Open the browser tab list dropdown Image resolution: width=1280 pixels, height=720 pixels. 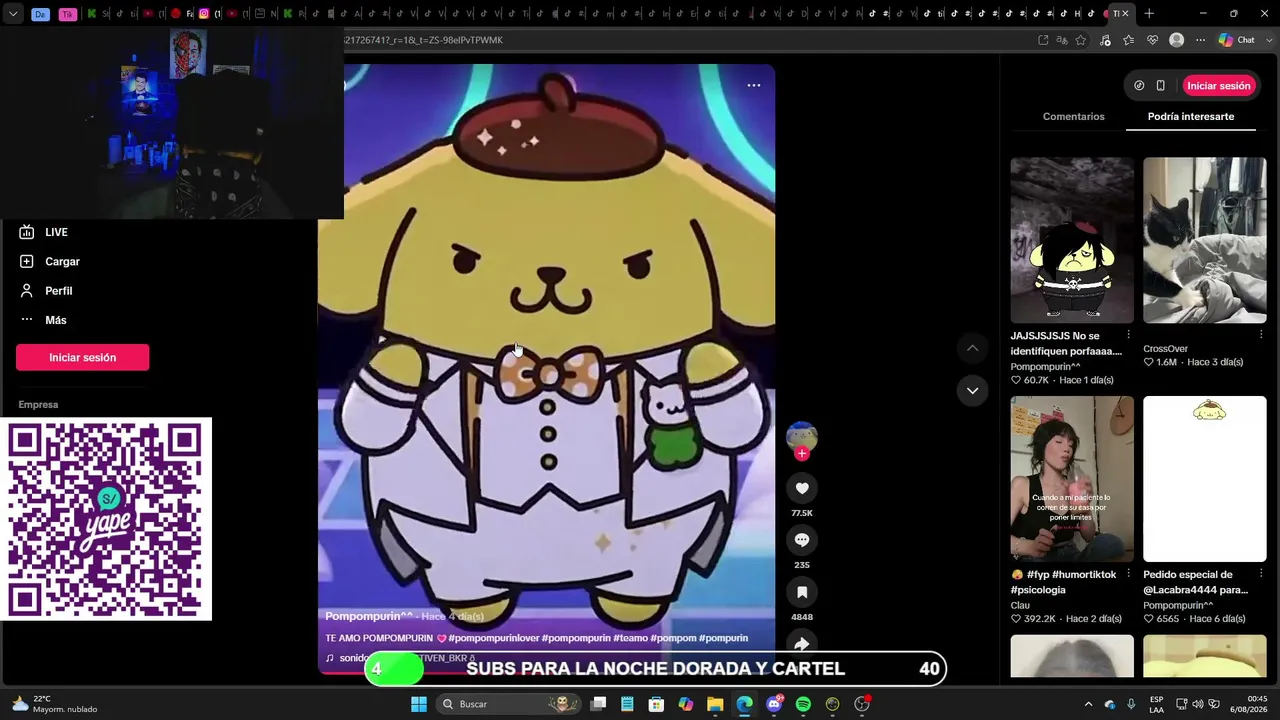tap(13, 14)
